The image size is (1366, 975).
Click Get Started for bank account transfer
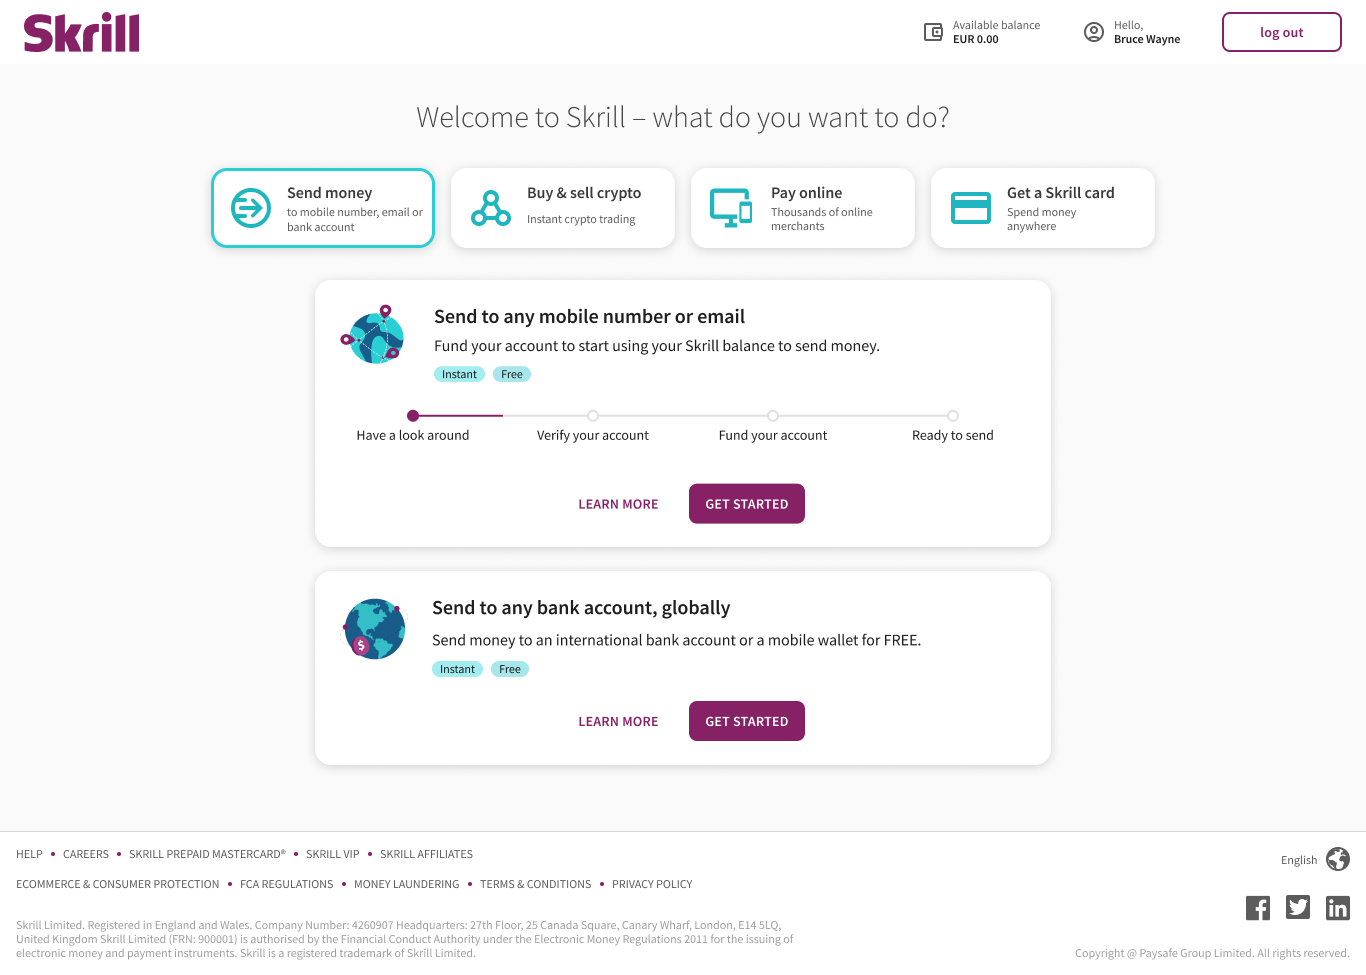747,721
